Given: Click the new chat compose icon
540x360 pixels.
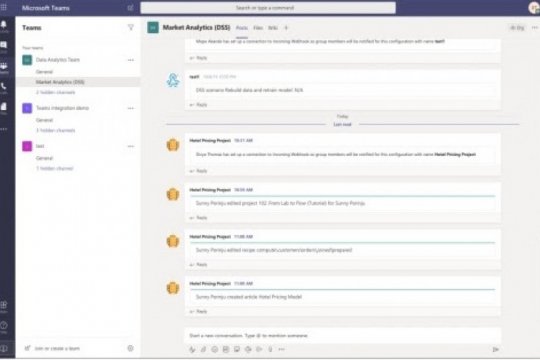Looking at the screenshot, I should pos(131,8).
